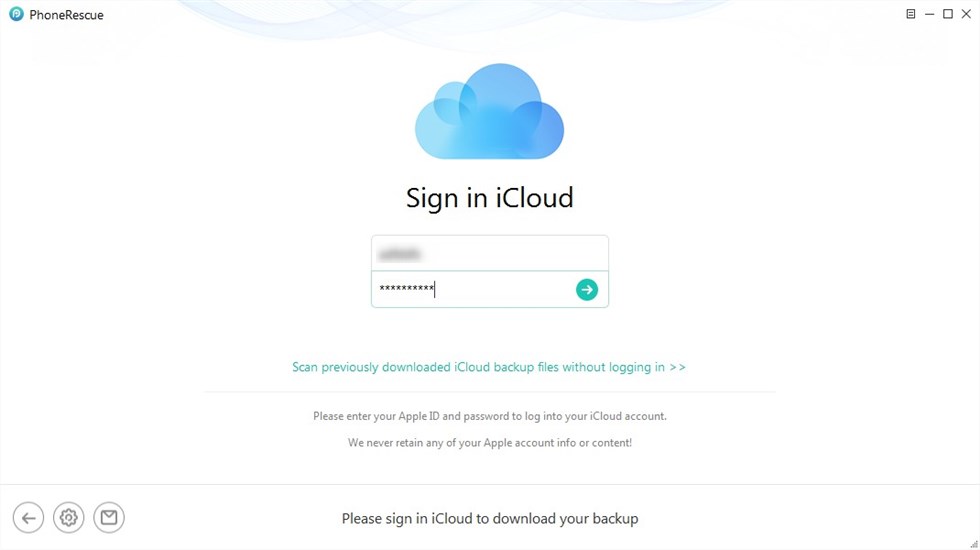Click the PhoneRescue logo icon
Viewport: 980px width, 550px height.
click(16, 14)
